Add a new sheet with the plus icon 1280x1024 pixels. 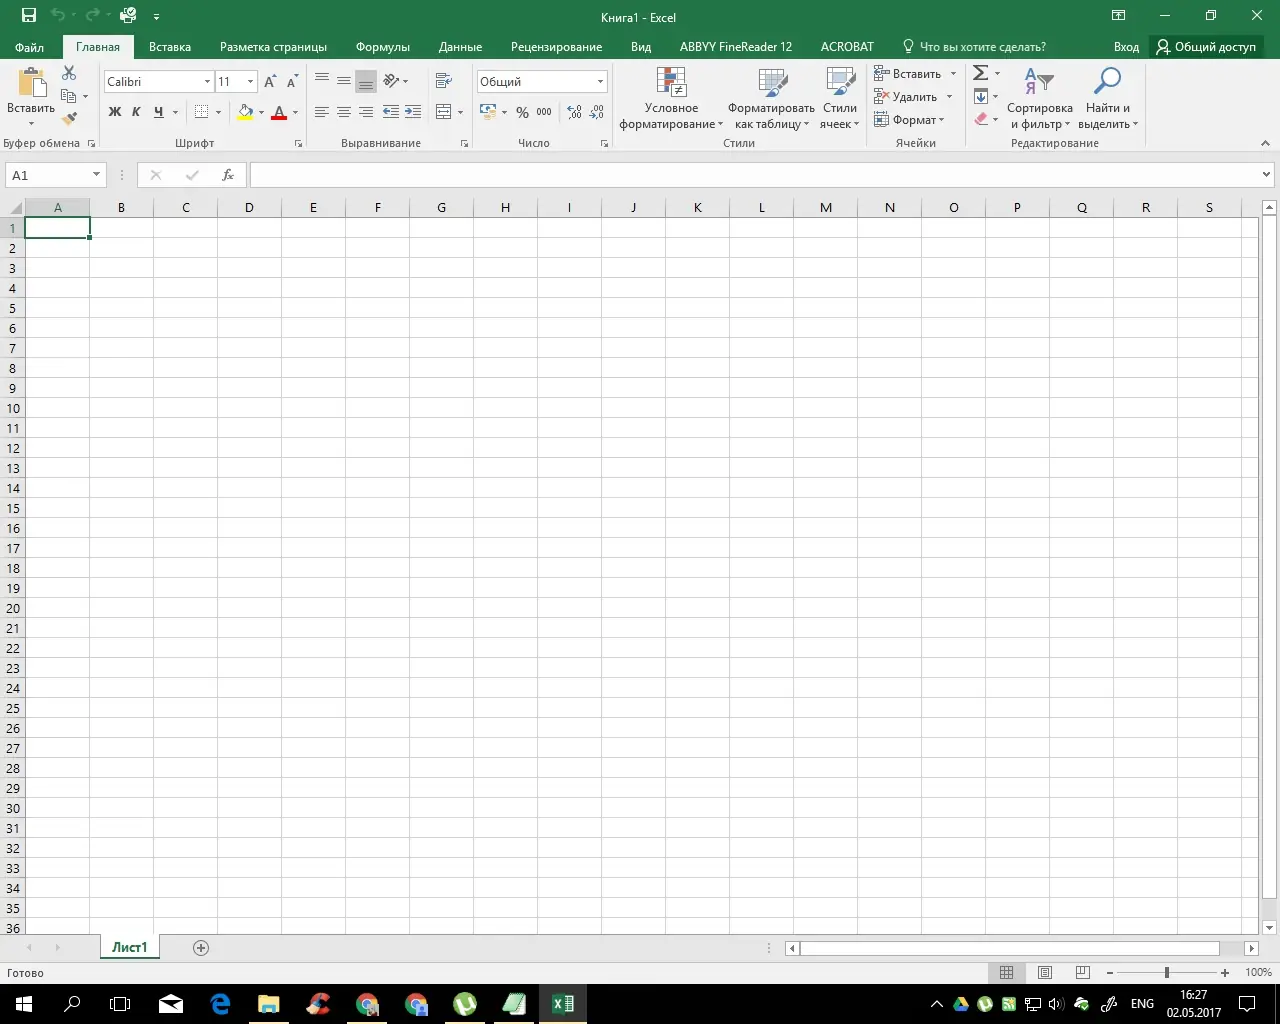point(201,948)
